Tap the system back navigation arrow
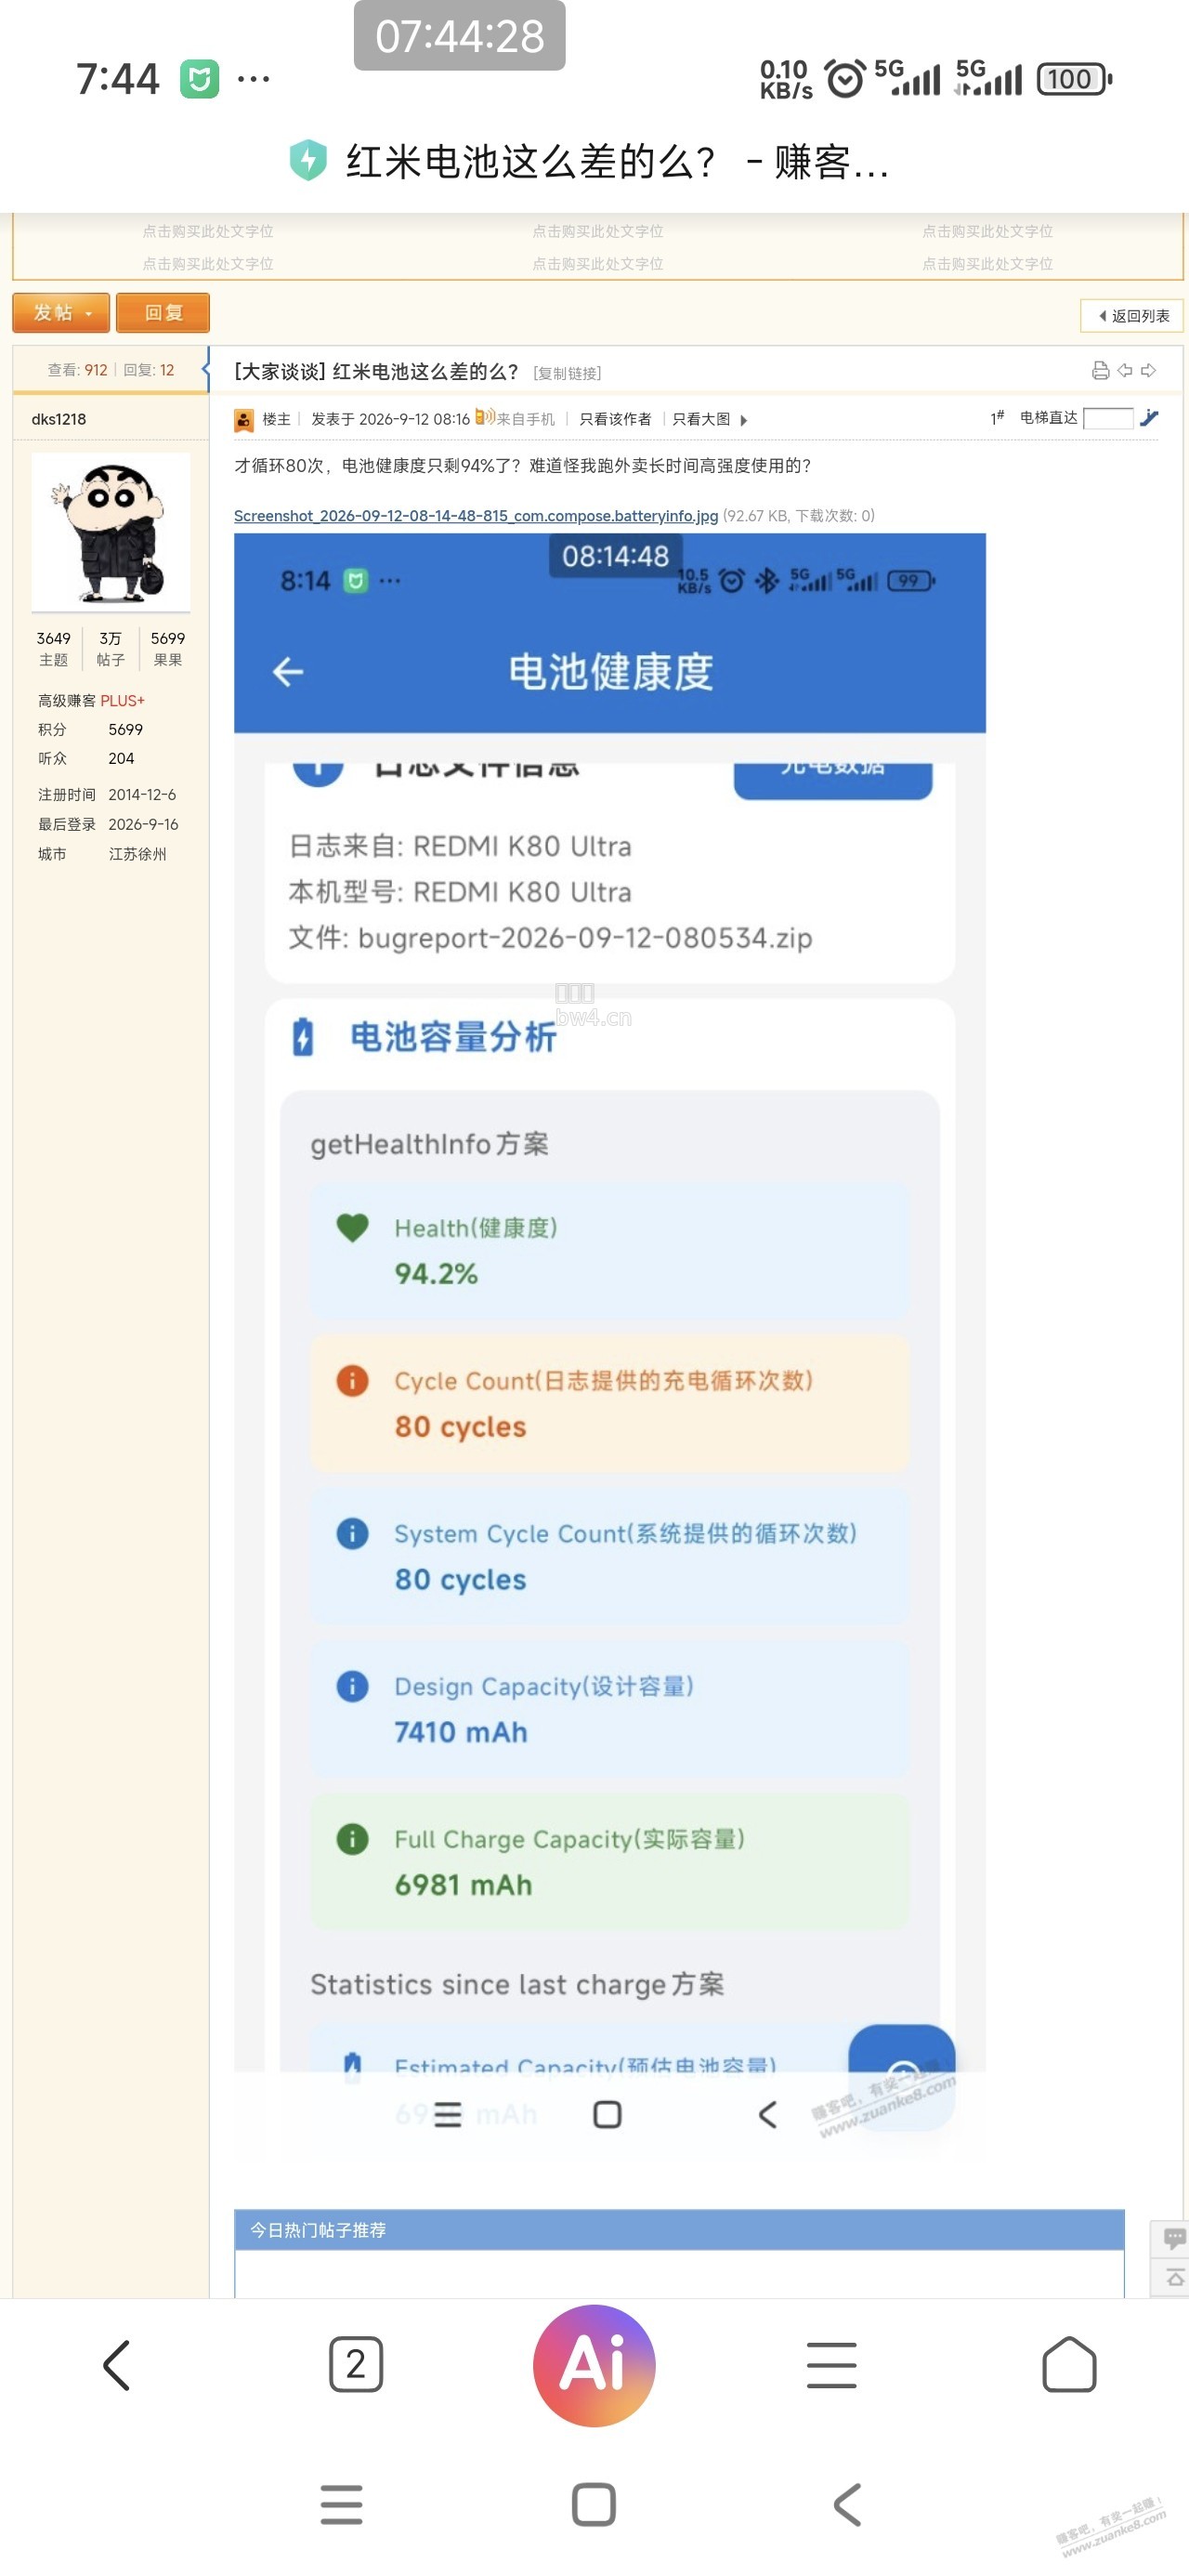The image size is (1189, 2576). pos(847,2505)
